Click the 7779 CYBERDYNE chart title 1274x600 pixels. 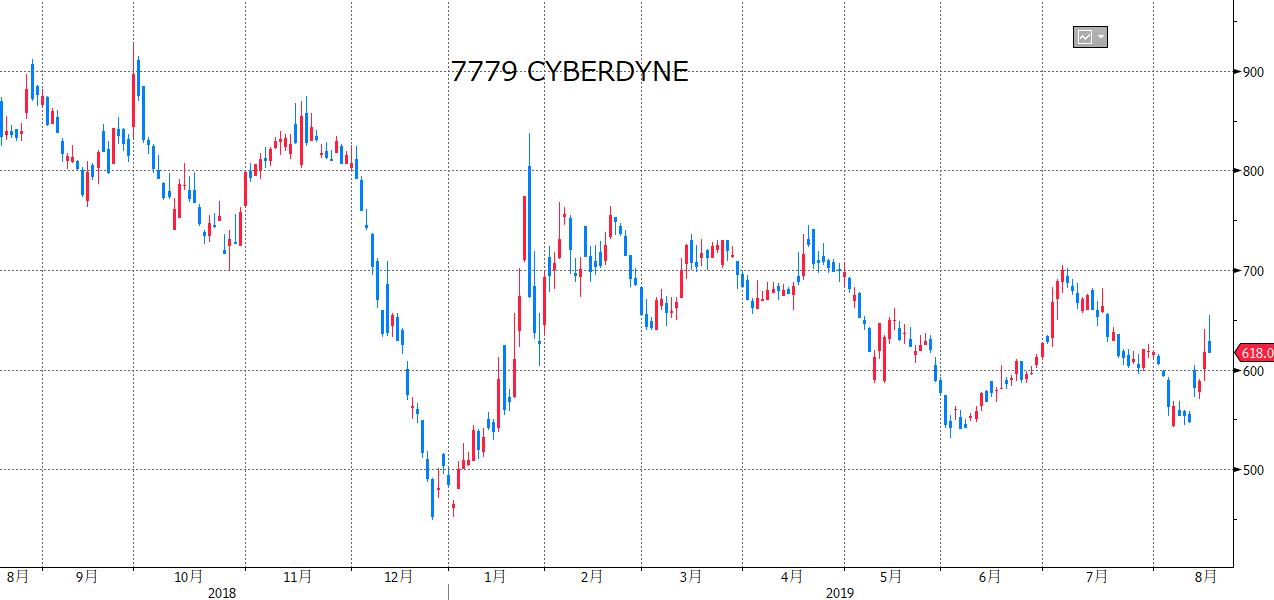click(569, 72)
